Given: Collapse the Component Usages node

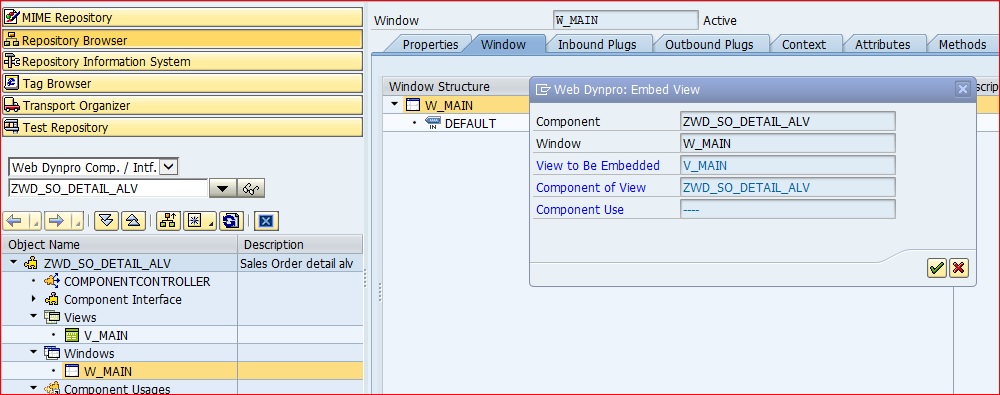Looking at the screenshot, I should (34, 388).
